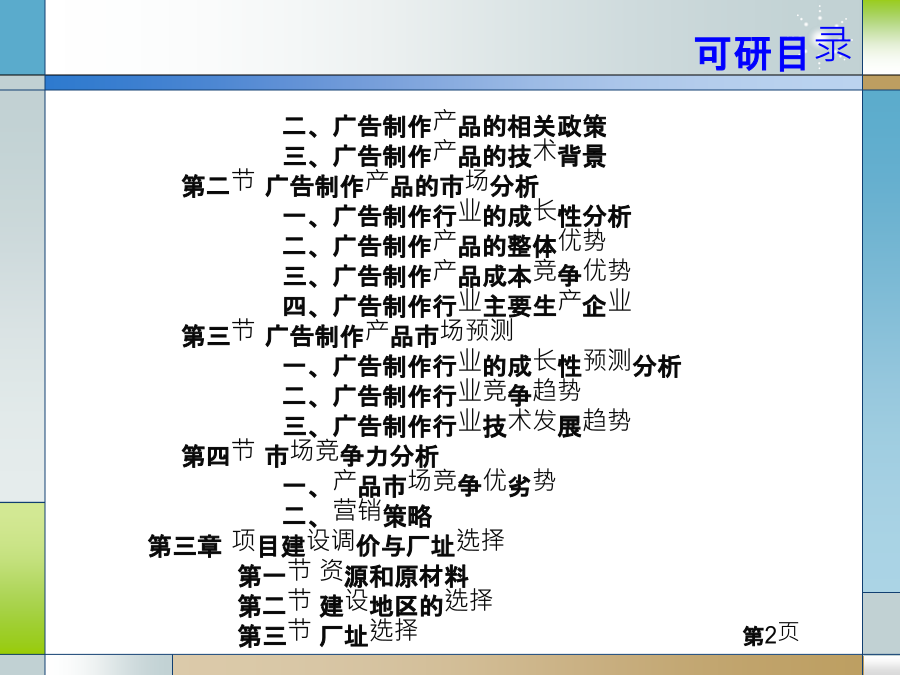The image size is (900, 675).
Task: Click the slide title 可研目录
Action: 773,49
